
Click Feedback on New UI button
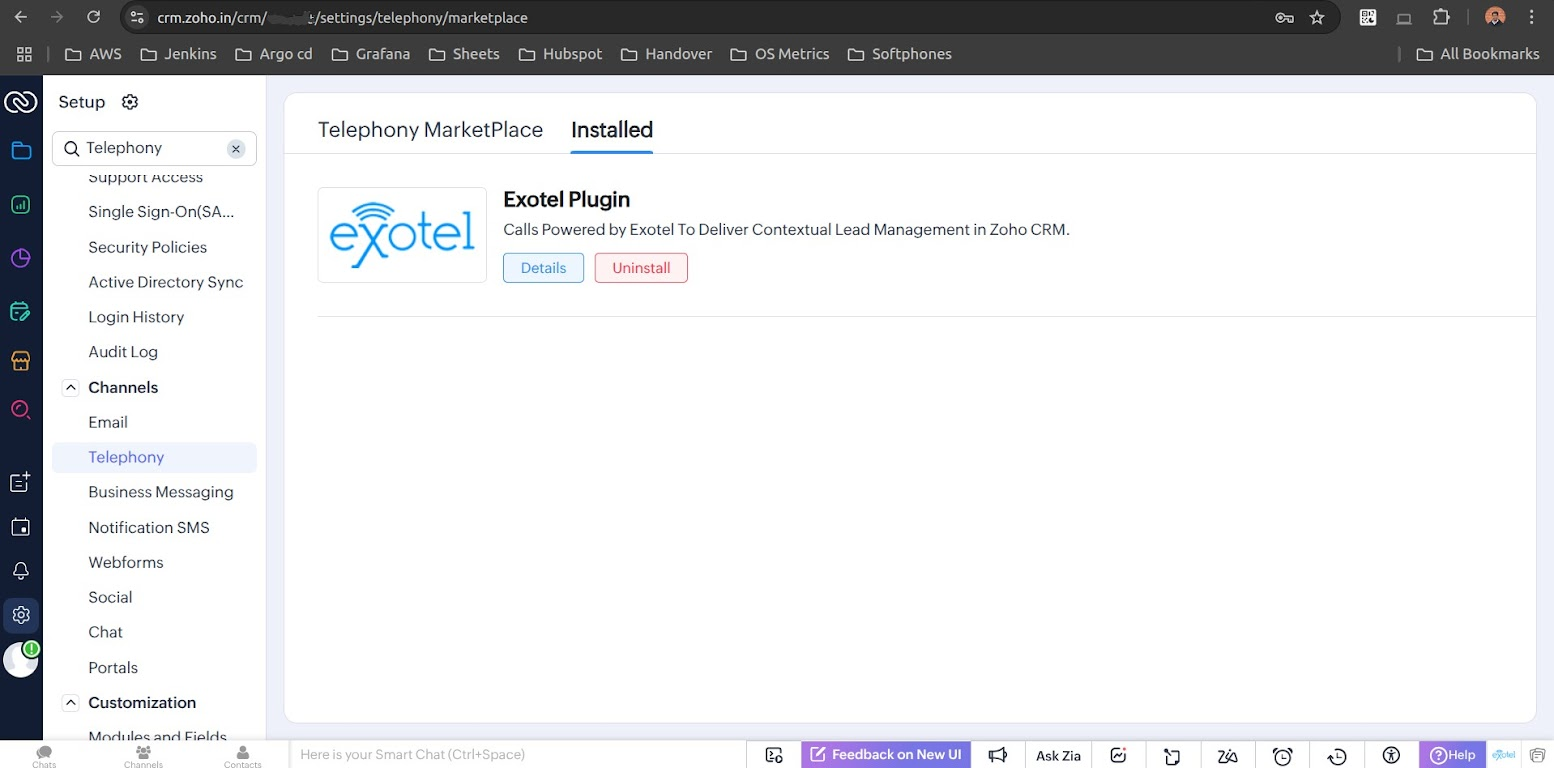[886, 755]
